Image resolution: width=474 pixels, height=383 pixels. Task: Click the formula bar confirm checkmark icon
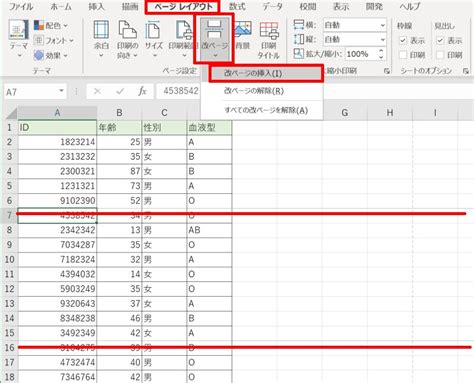120,91
